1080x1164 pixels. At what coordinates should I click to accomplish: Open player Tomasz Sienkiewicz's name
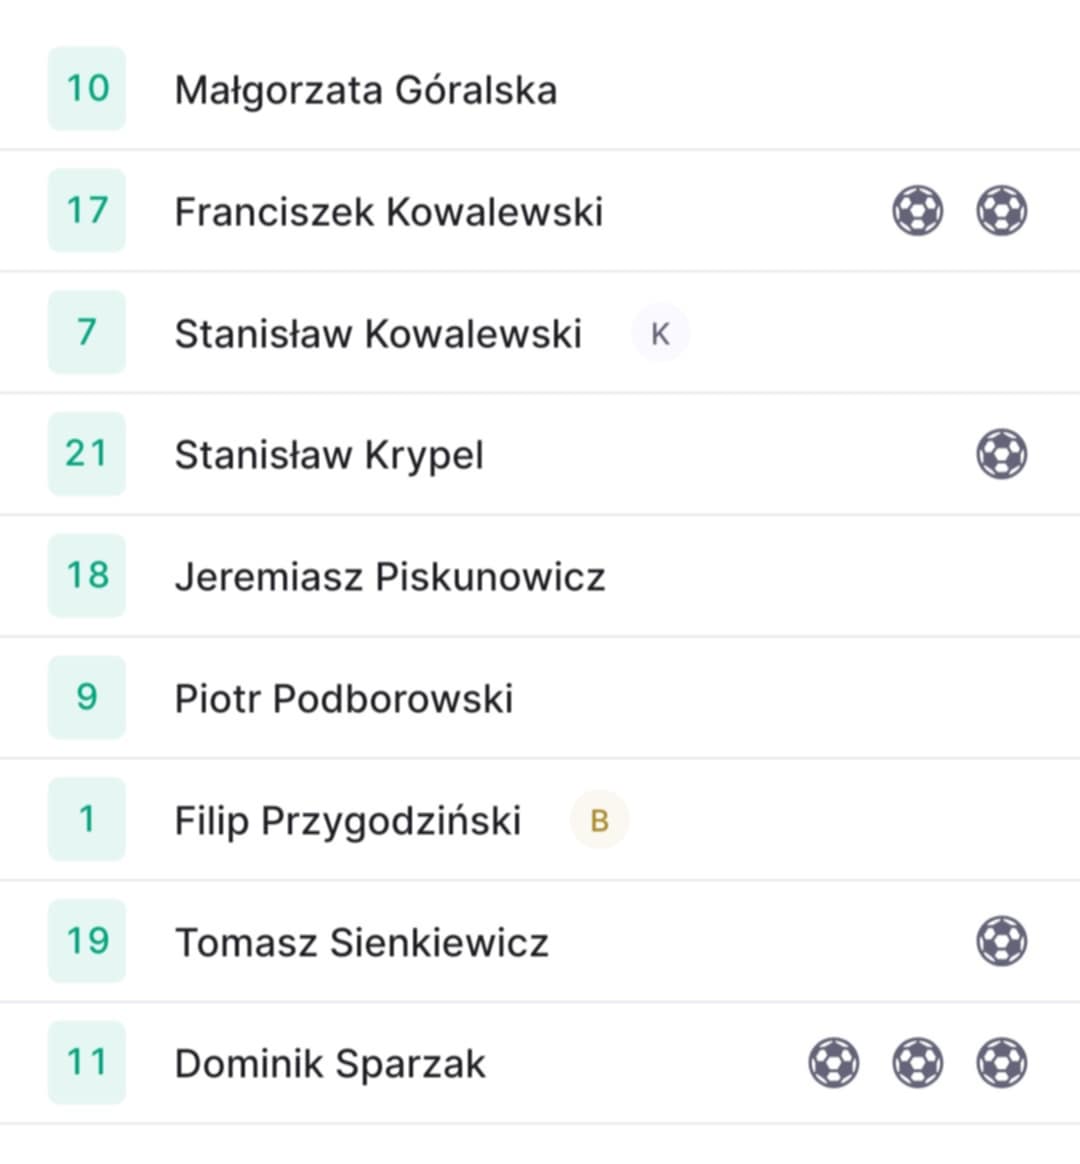pyautogui.click(x=361, y=942)
